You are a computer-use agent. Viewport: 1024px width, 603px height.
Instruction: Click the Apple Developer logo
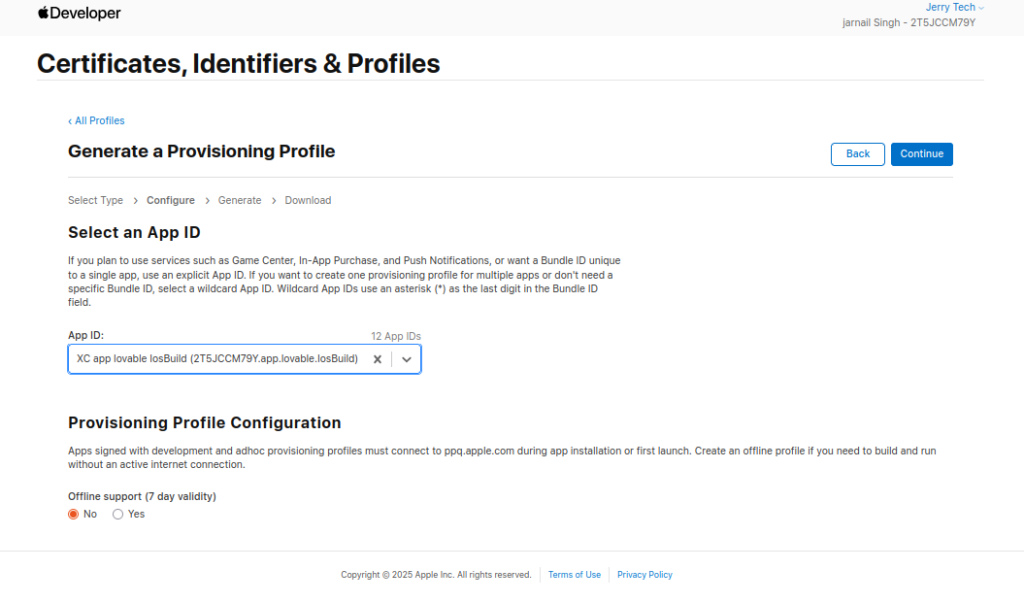click(x=79, y=13)
